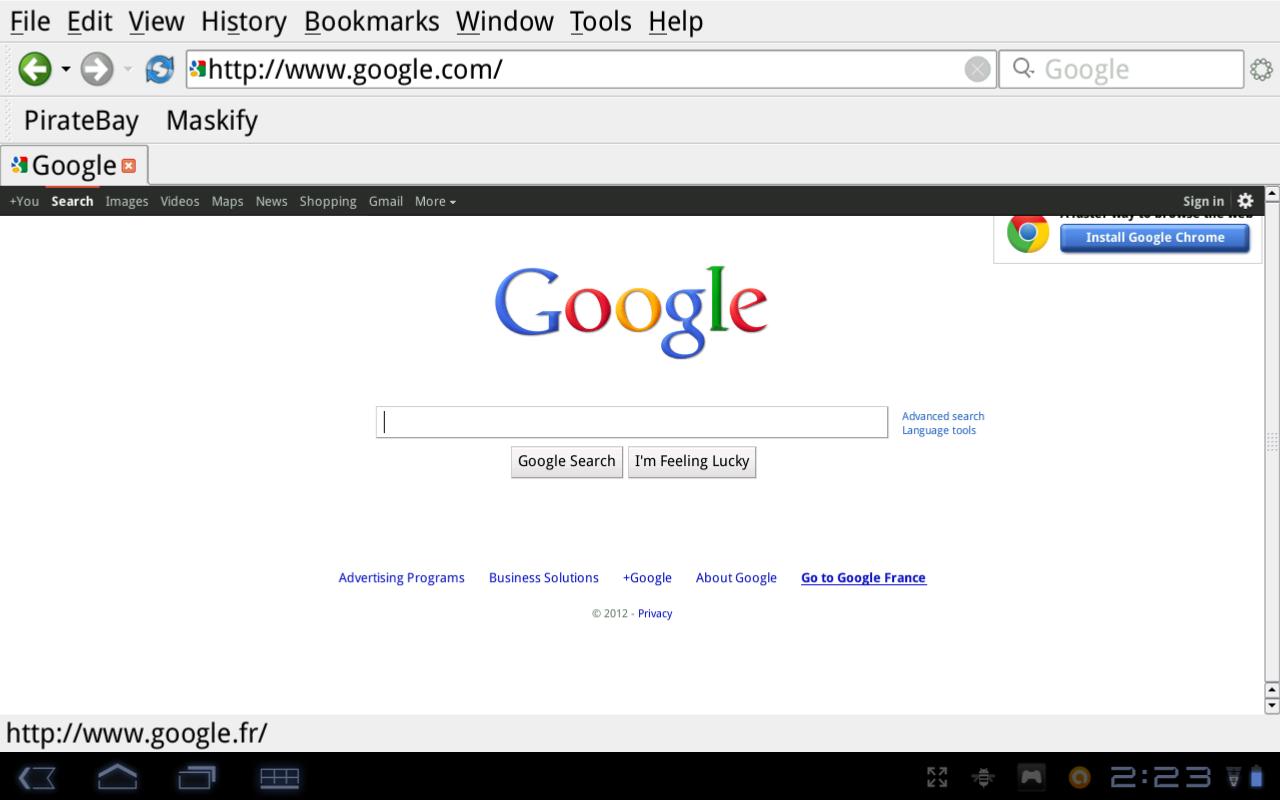
Task: Tap the Android back button
Action: coord(37,777)
